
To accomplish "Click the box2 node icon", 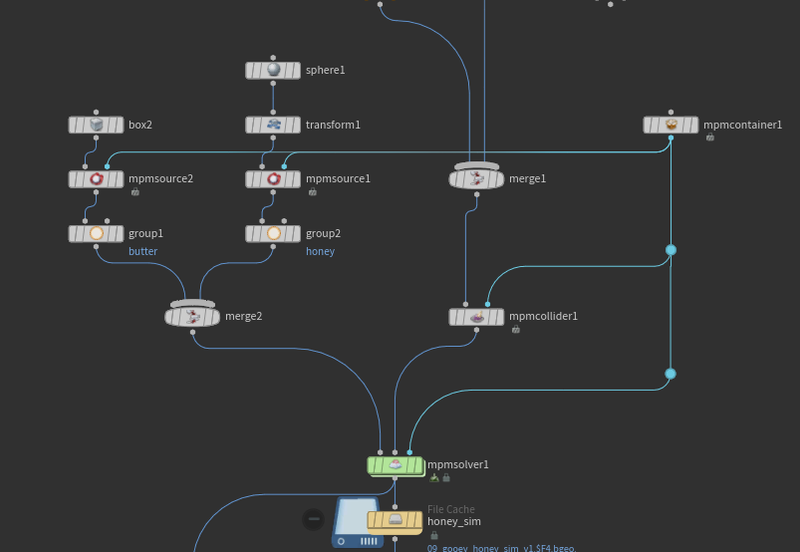I will pyautogui.click(x=96, y=125).
